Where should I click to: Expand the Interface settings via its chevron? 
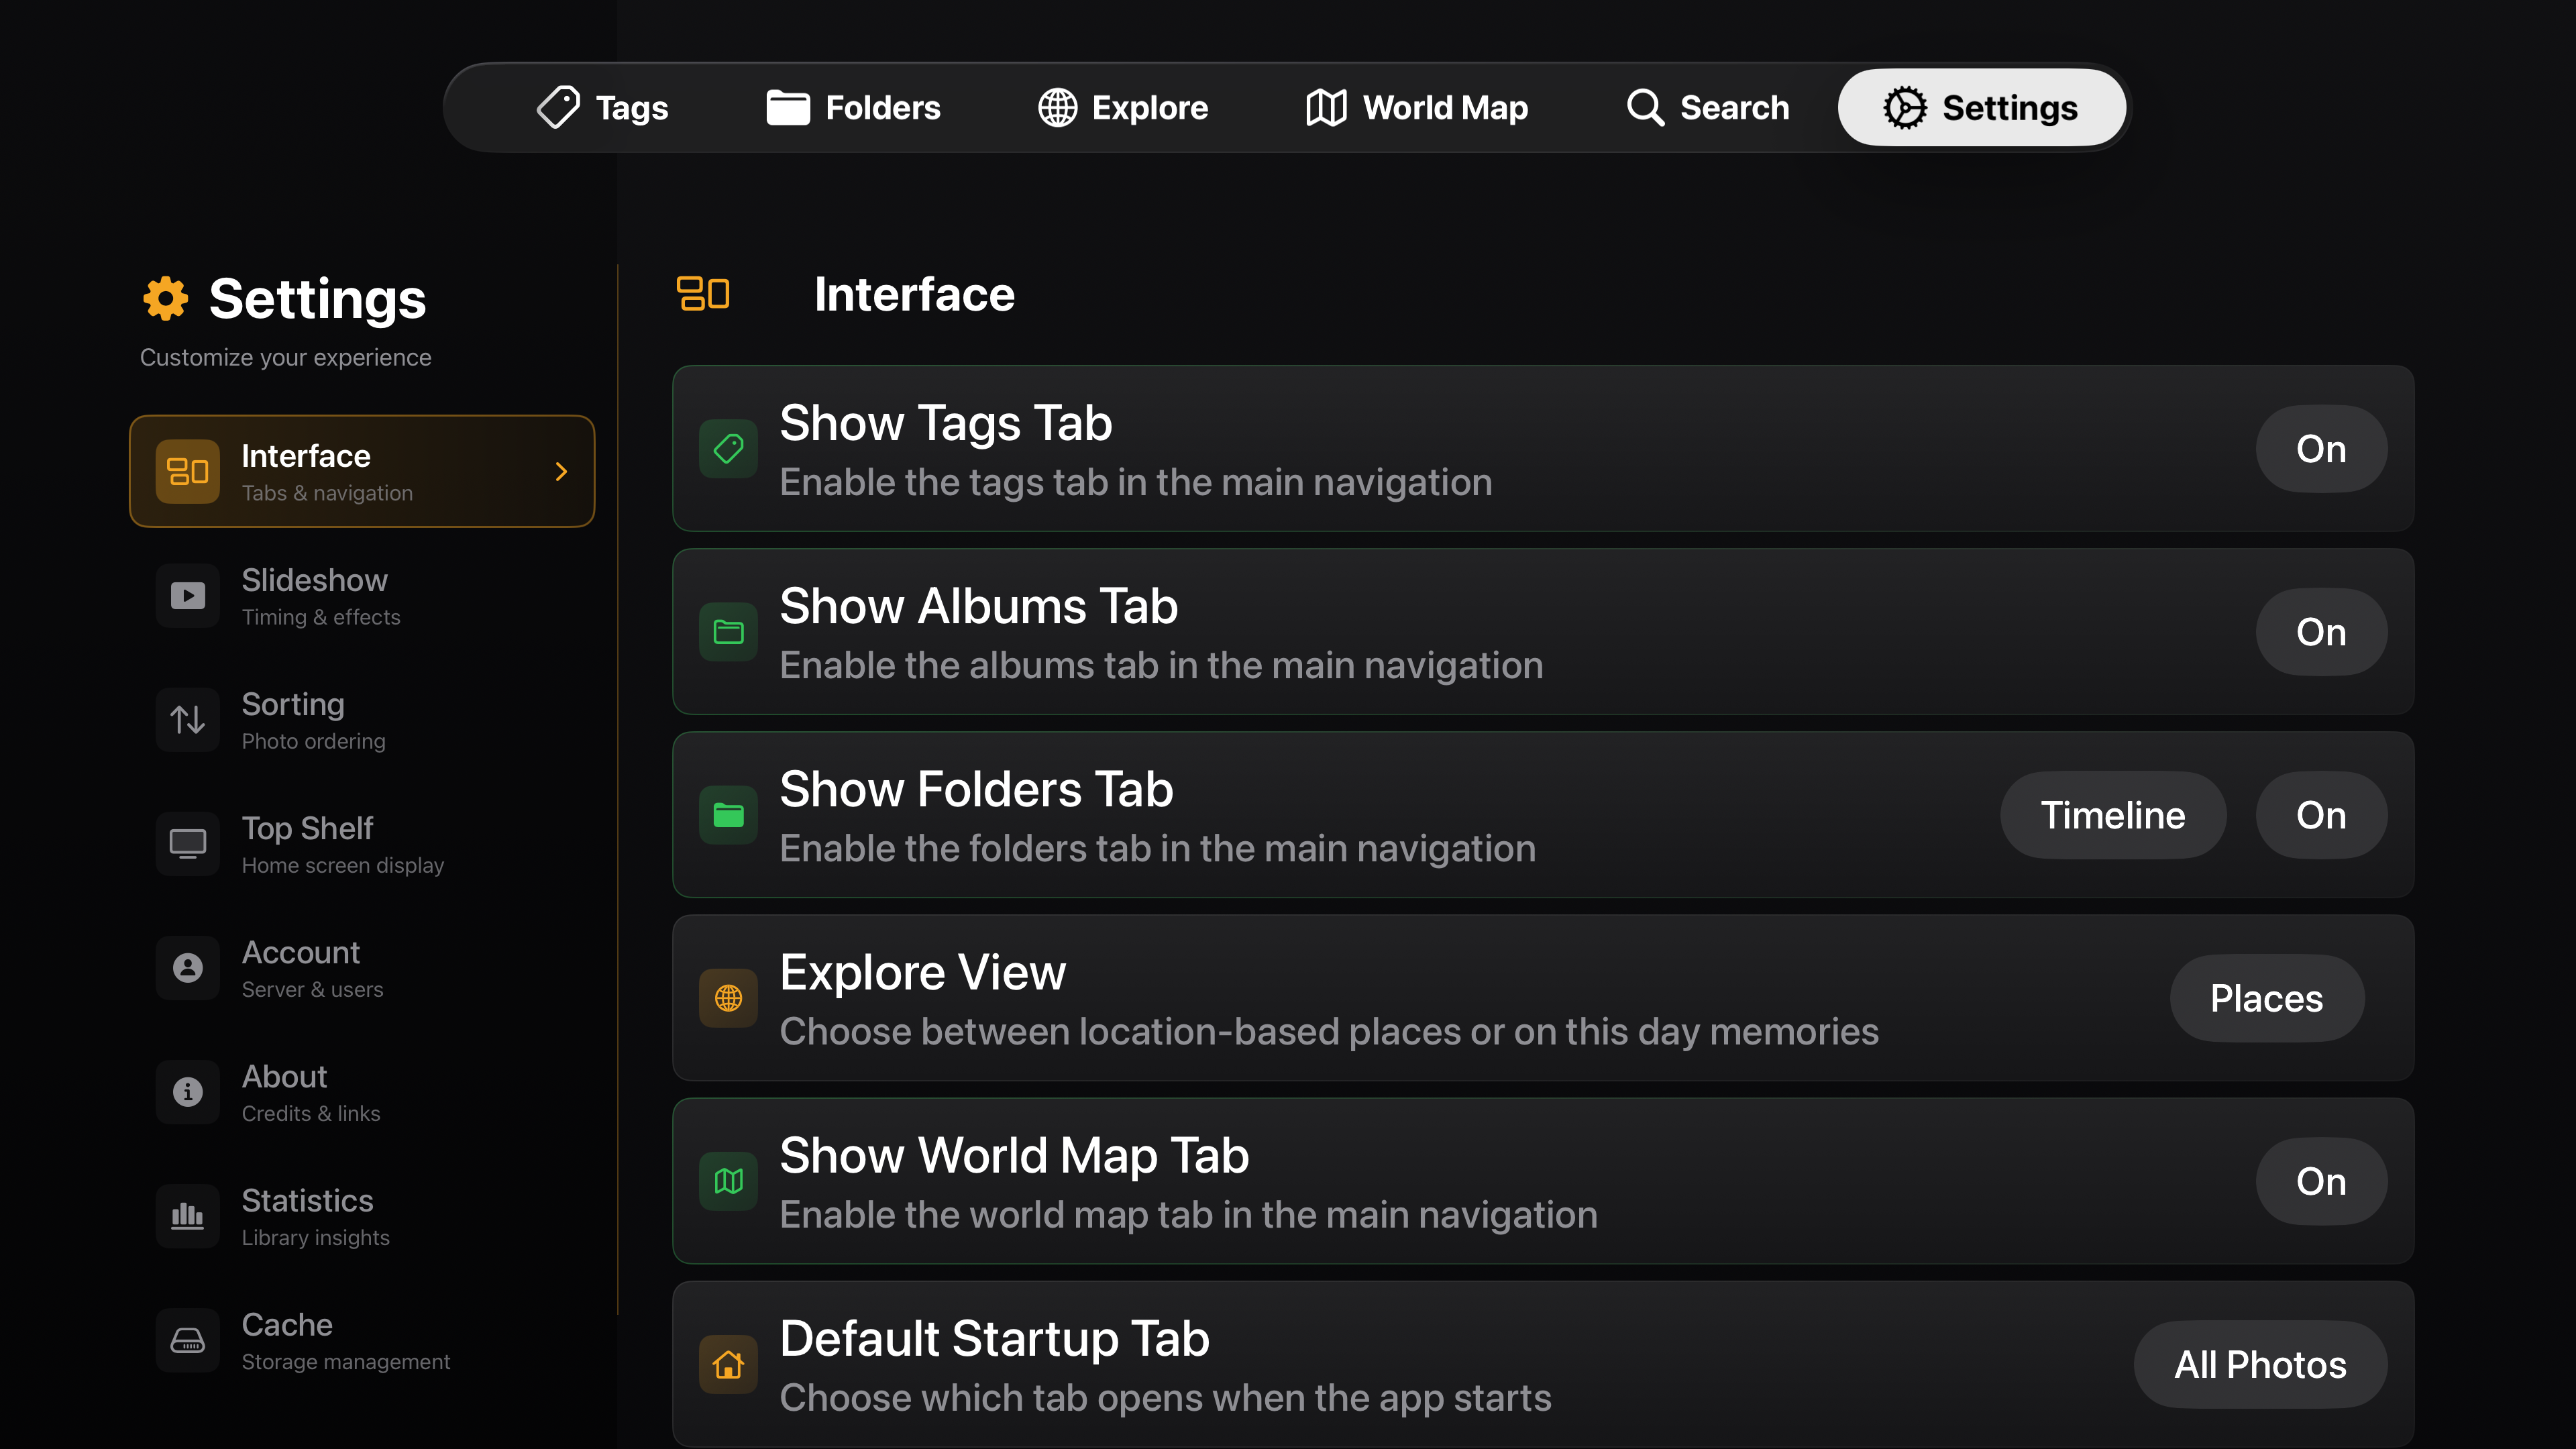pos(561,471)
